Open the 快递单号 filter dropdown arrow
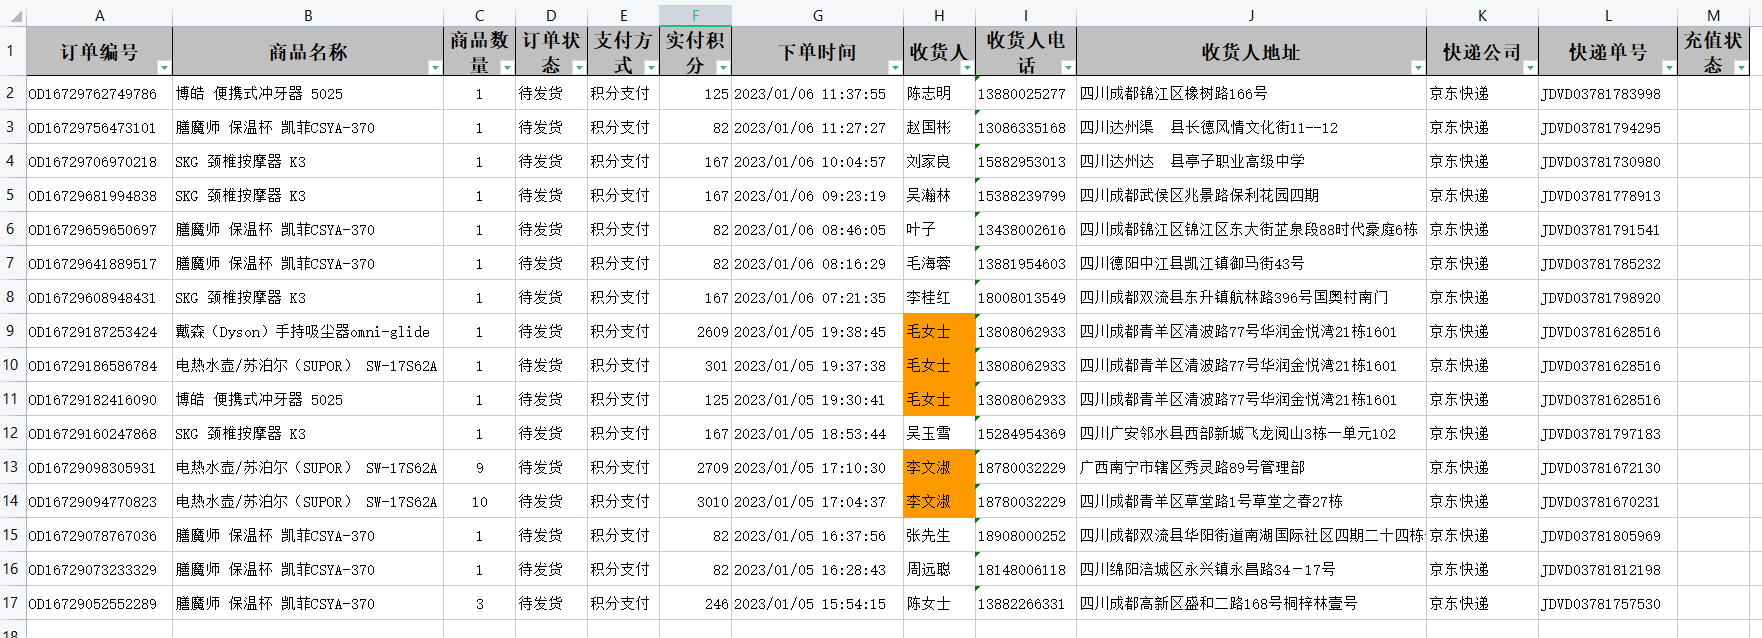The width and height of the screenshot is (1762, 638). [1668, 67]
